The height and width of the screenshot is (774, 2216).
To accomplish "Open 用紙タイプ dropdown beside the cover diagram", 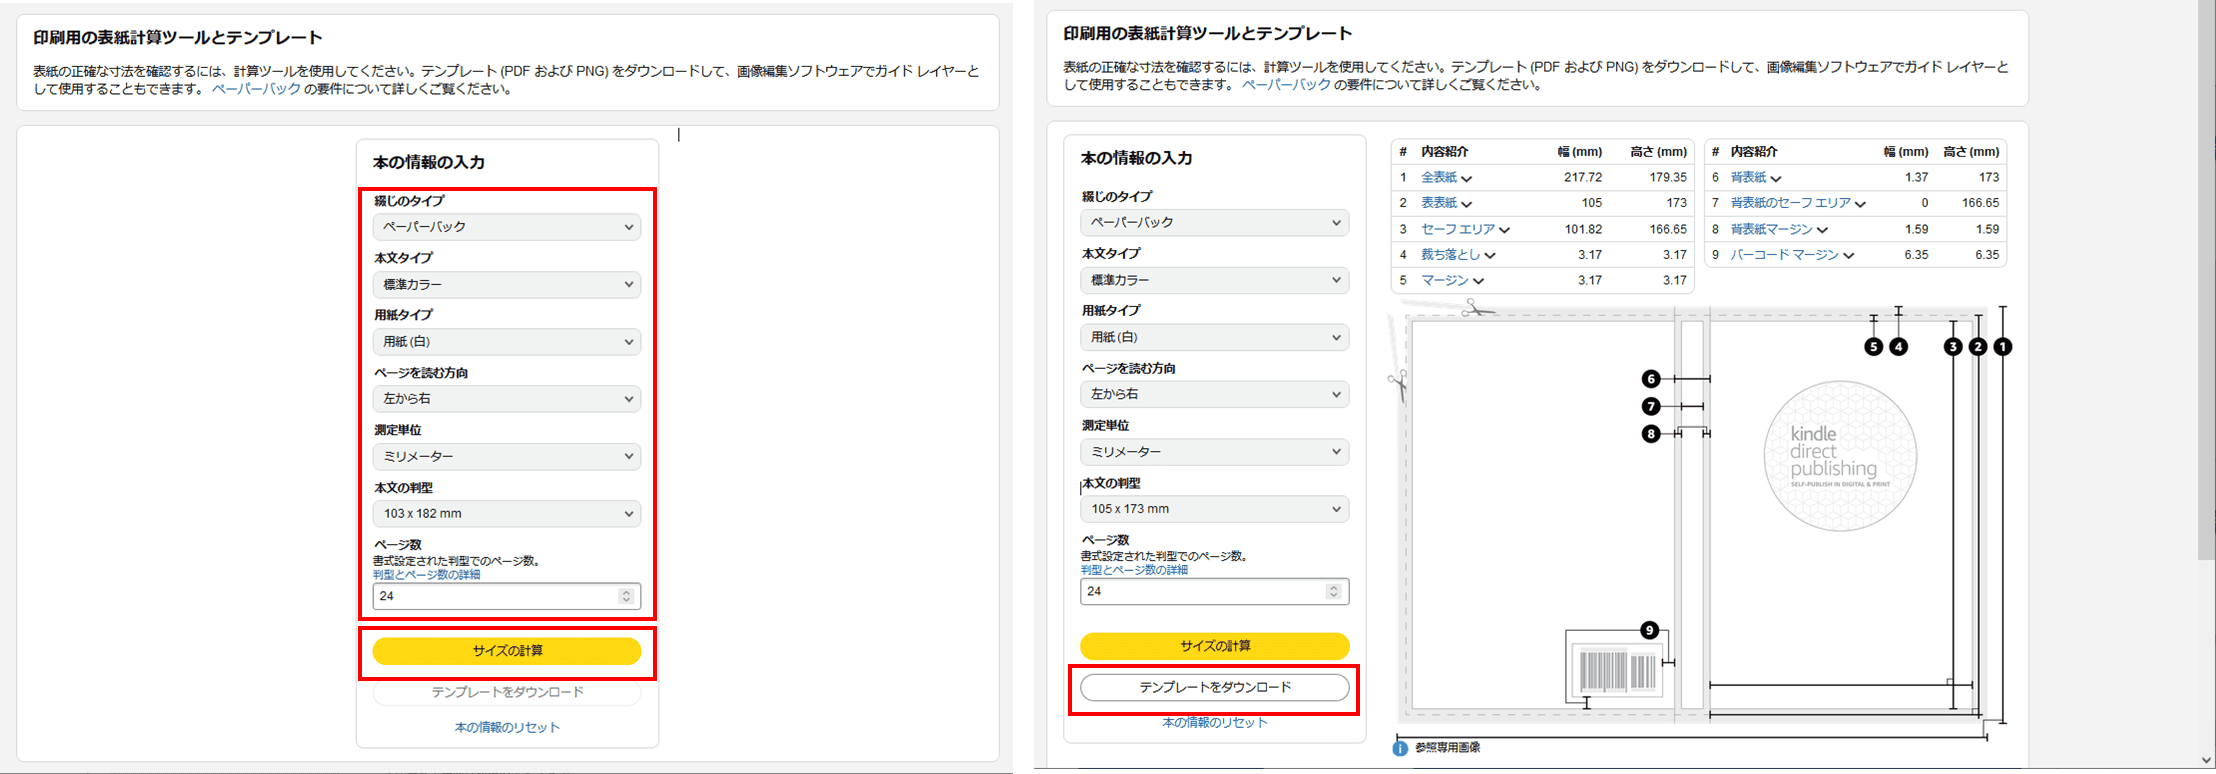I will [x=1214, y=338].
